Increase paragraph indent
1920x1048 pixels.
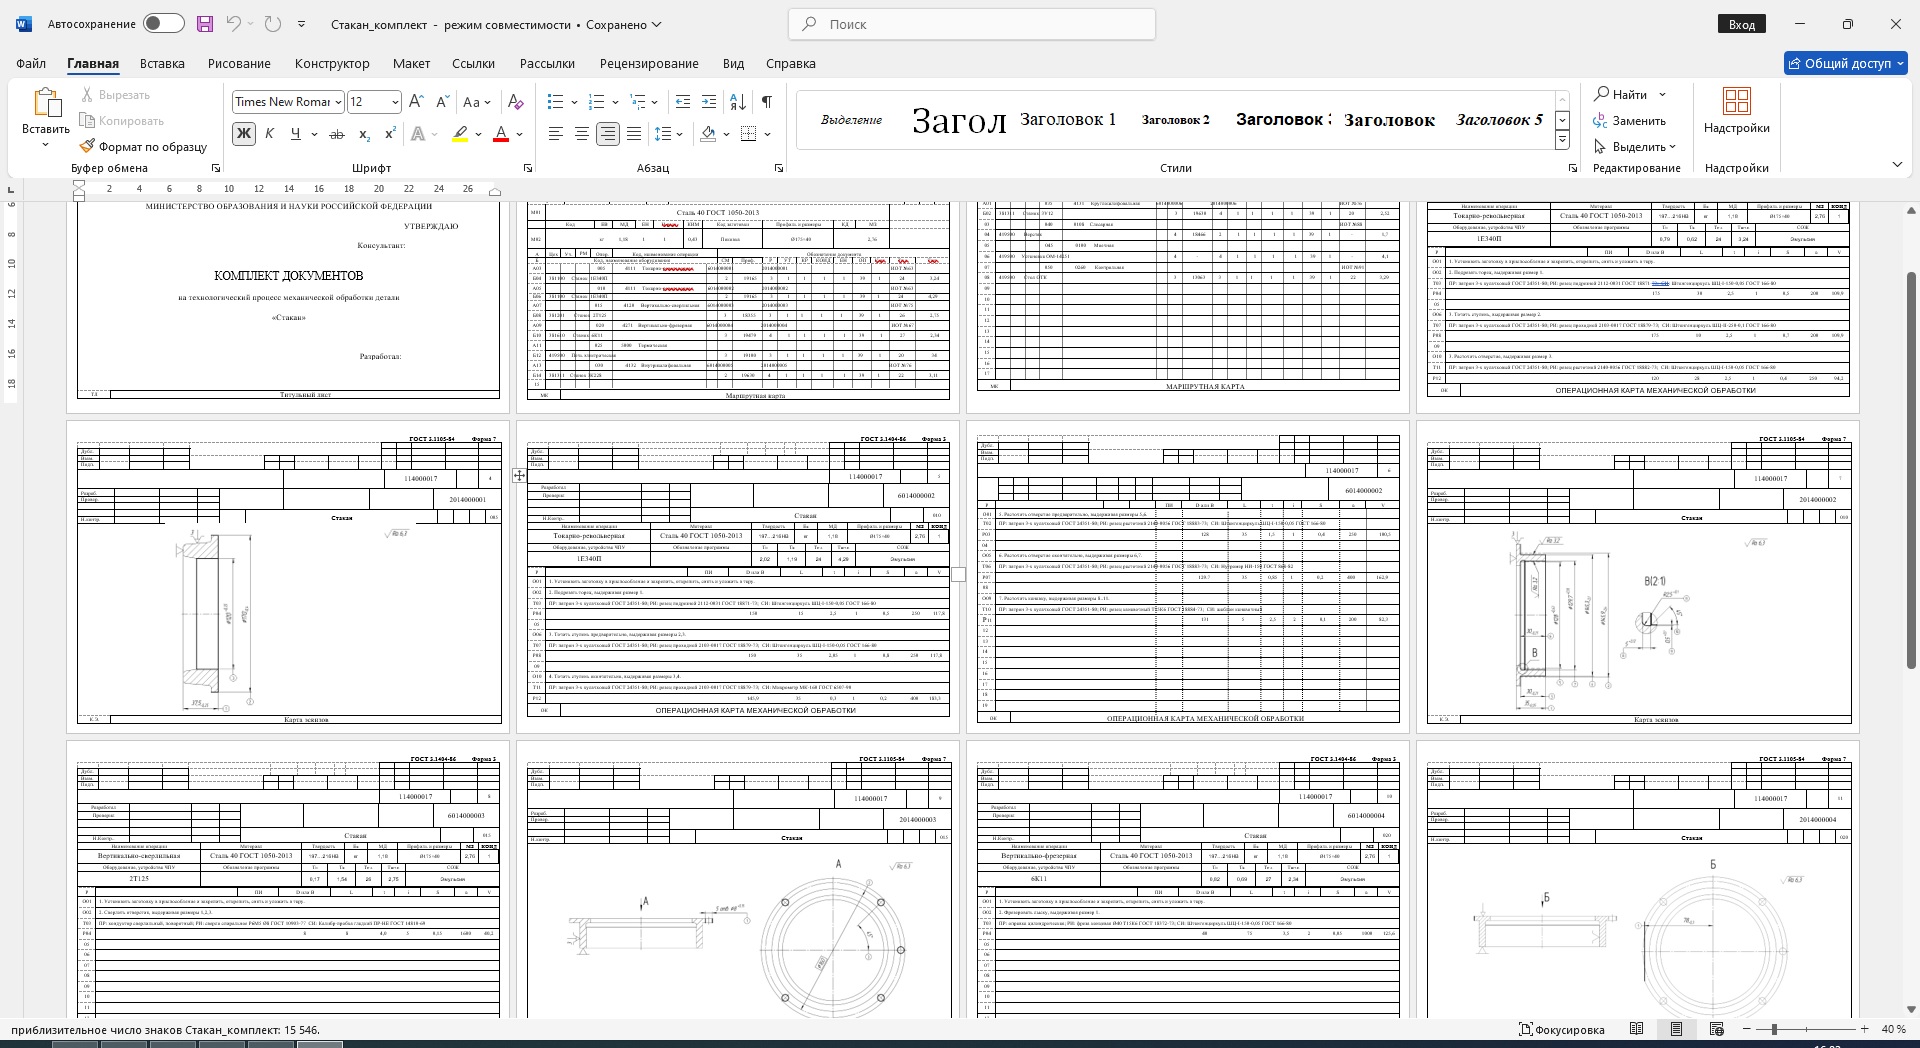click(709, 101)
